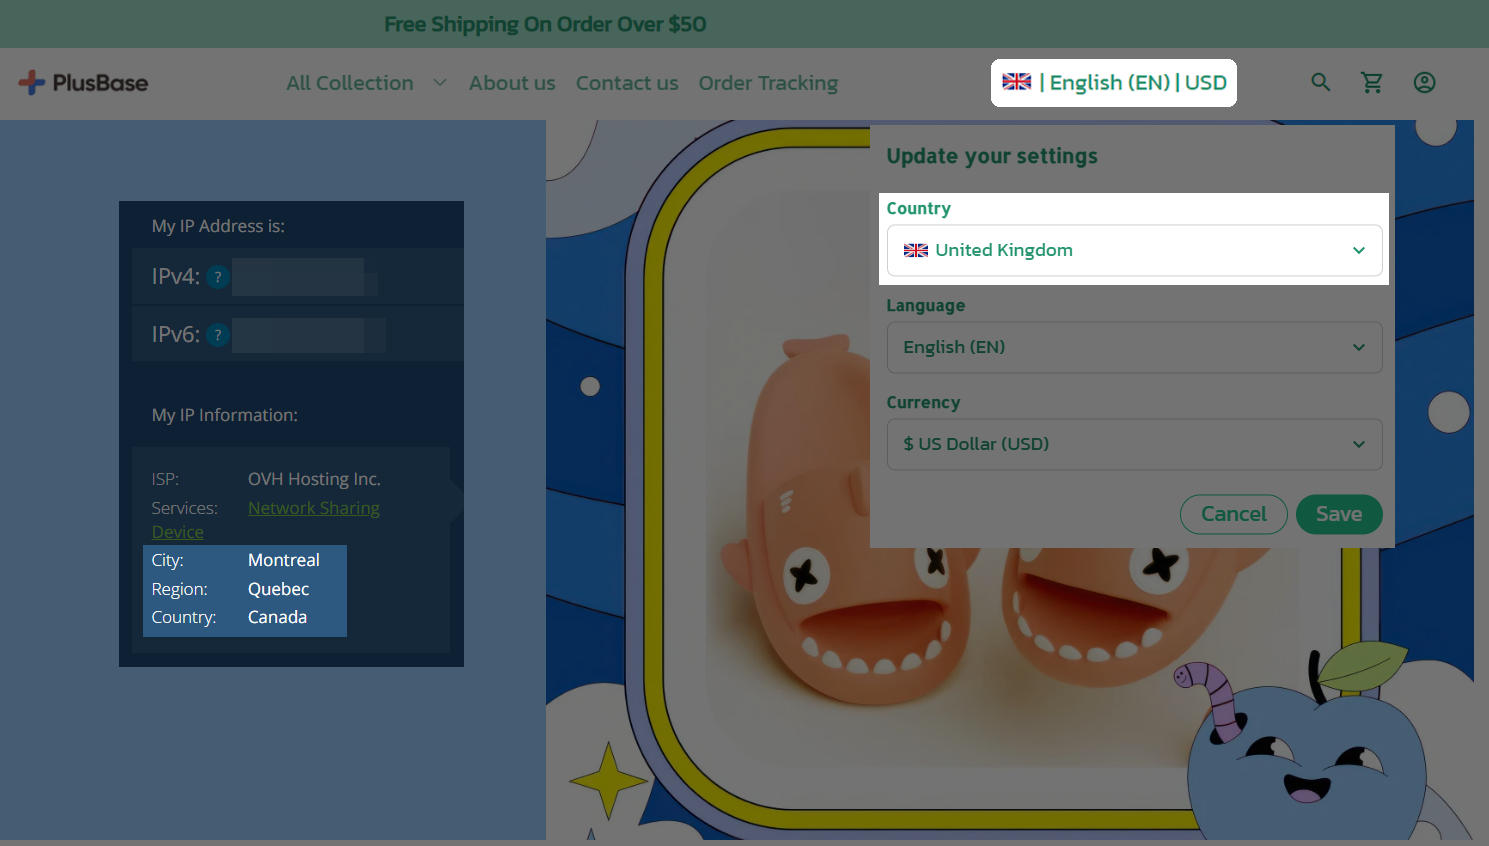Click the Cancel button
This screenshot has height=846, width=1489.
(x=1233, y=514)
